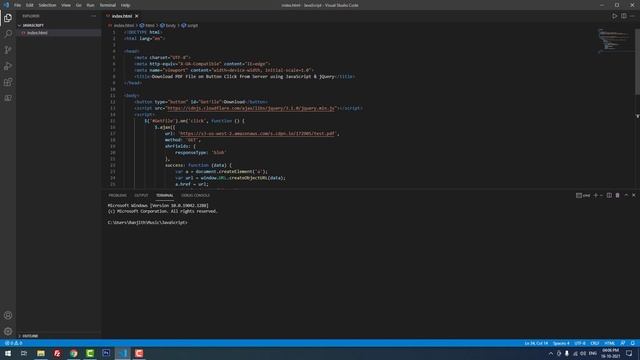The height and width of the screenshot is (360, 640).
Task: Click the html breadcrumb segment
Action: (x=147, y=25)
